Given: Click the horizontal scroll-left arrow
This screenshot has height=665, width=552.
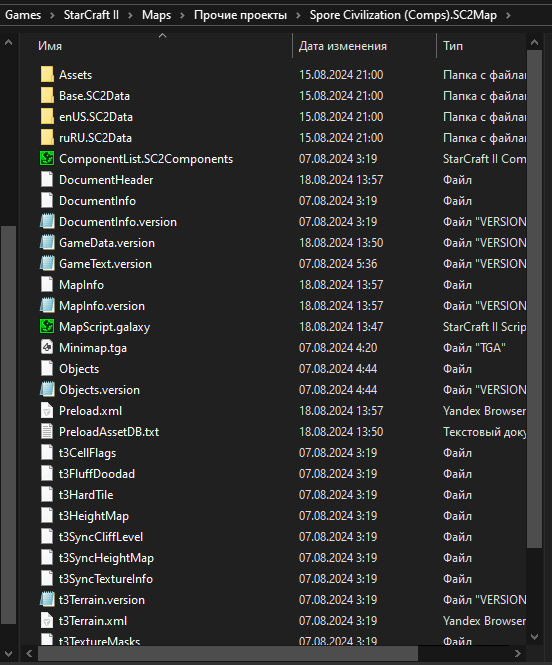Looking at the screenshot, I should tap(29, 653).
